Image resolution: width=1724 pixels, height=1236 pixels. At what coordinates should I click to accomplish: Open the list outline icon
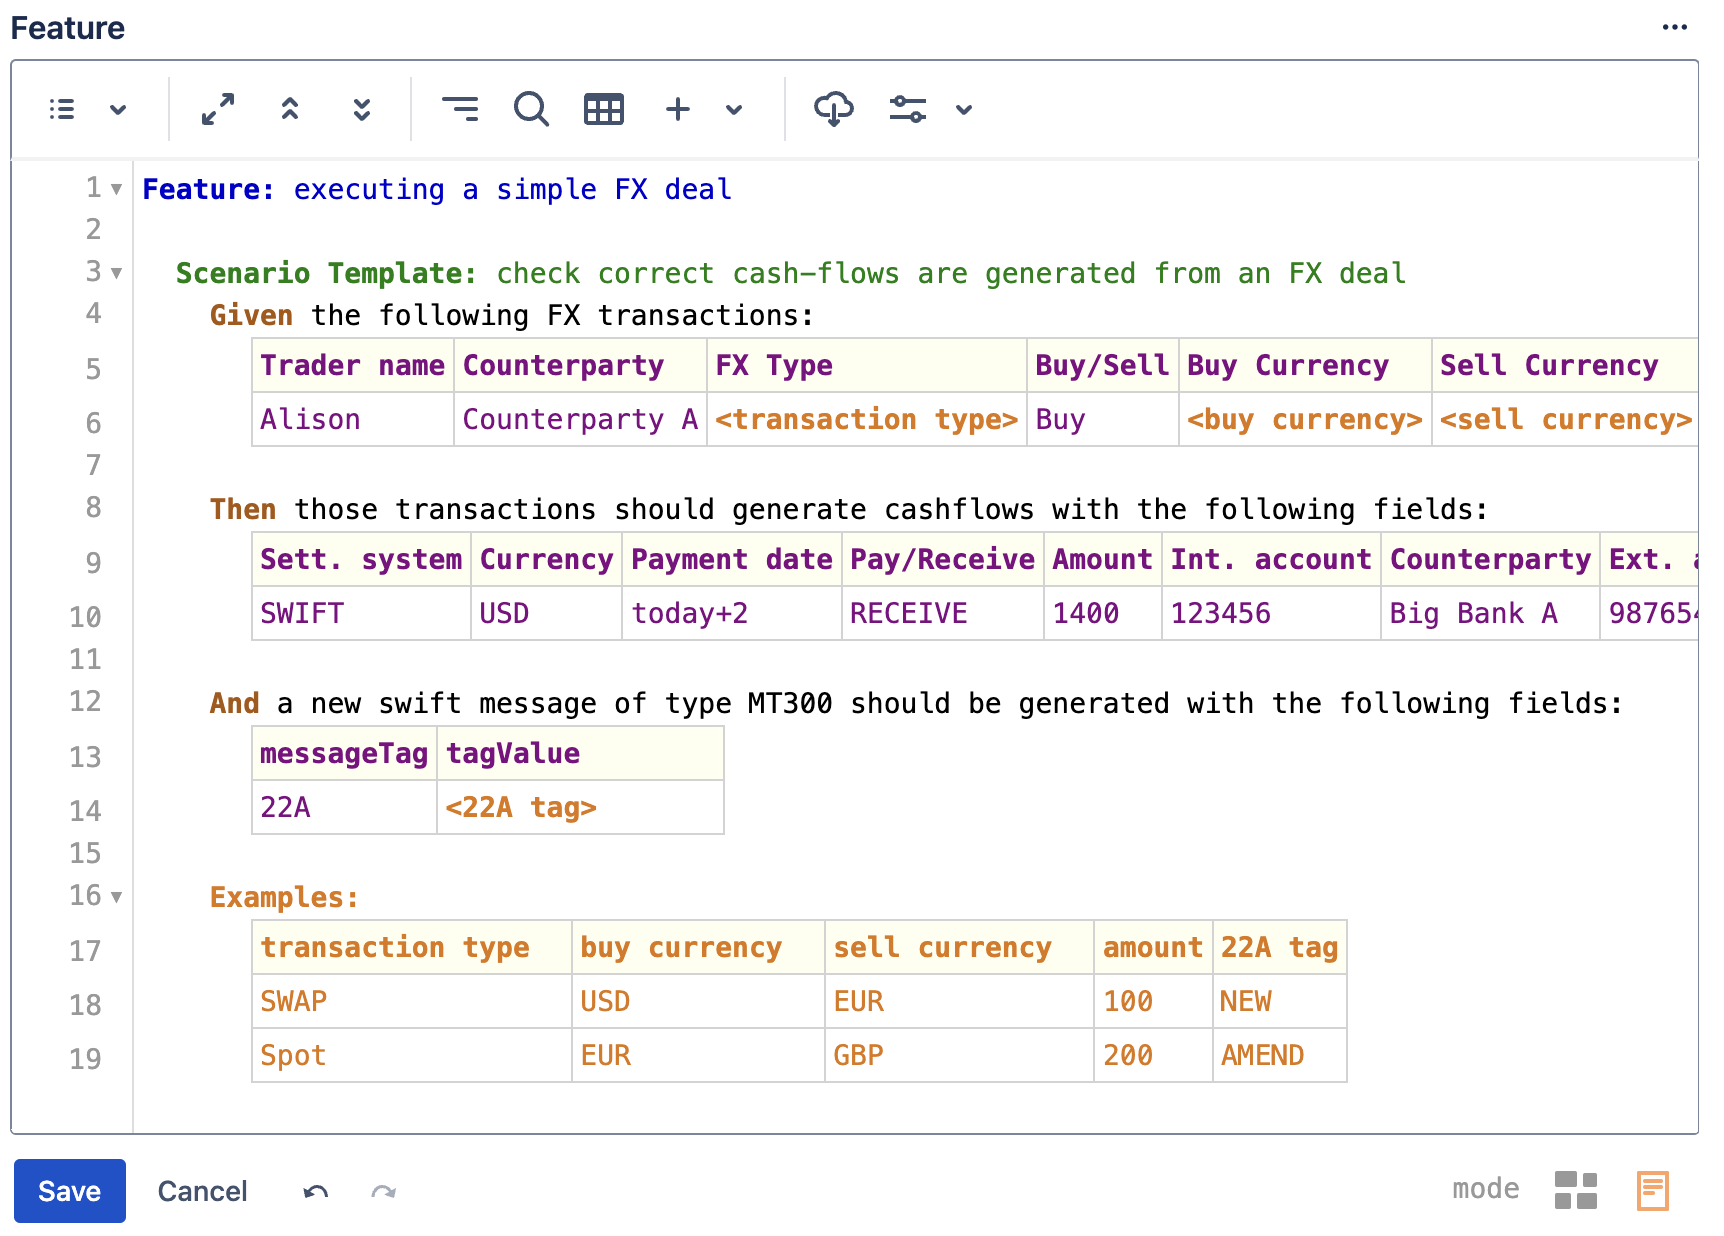[62, 109]
